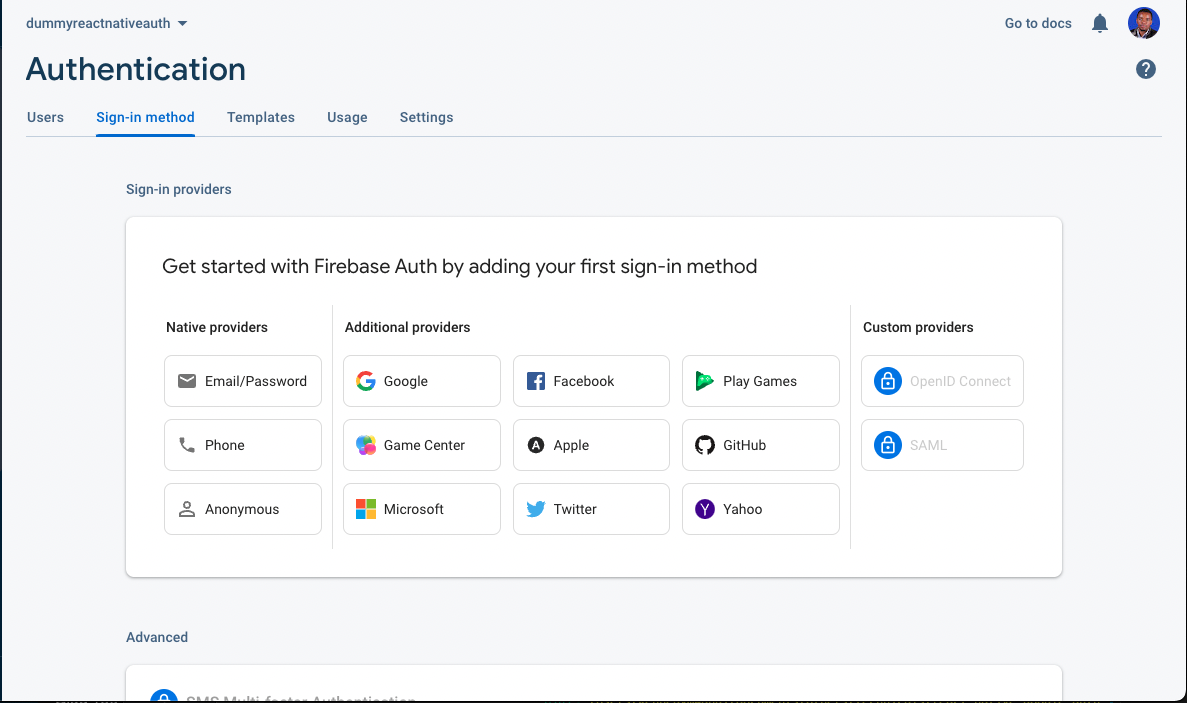Click the Sign-in providers section label
This screenshot has height=703, width=1187.
(179, 189)
